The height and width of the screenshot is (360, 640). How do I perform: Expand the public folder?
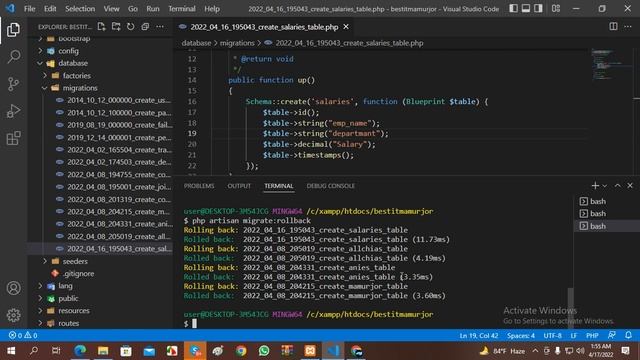tap(68, 298)
